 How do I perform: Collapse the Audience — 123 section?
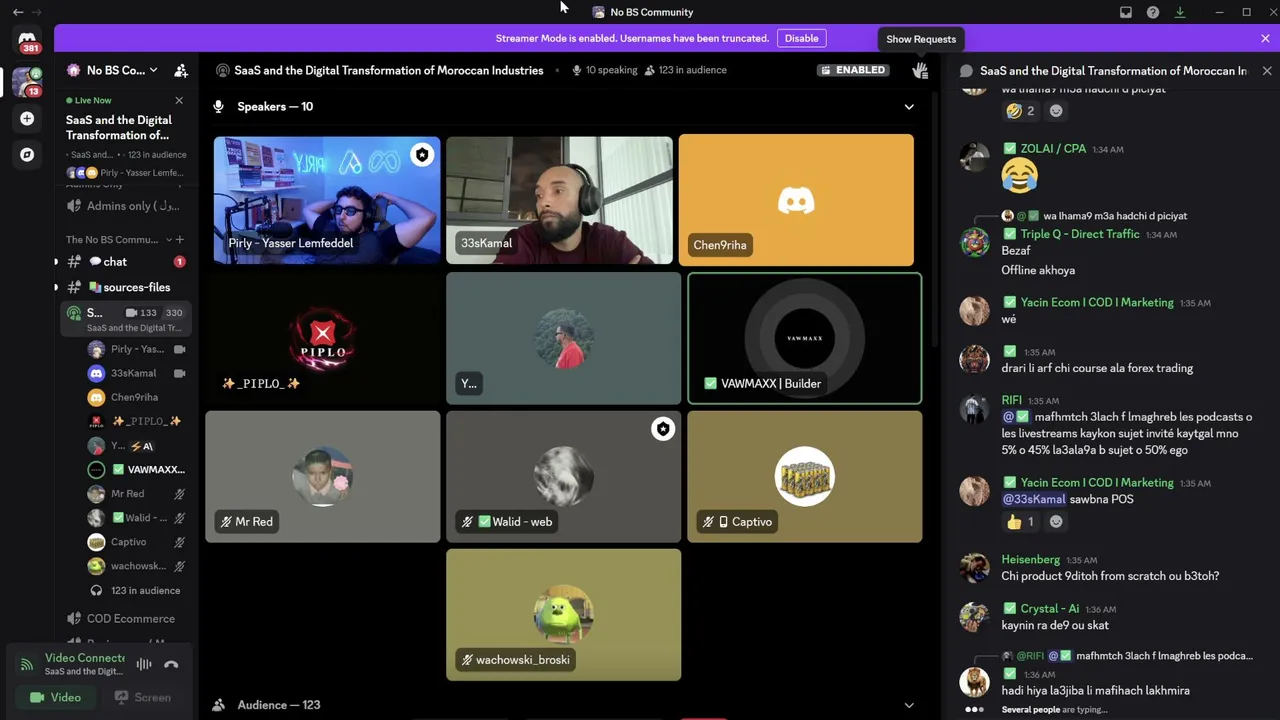click(x=909, y=705)
